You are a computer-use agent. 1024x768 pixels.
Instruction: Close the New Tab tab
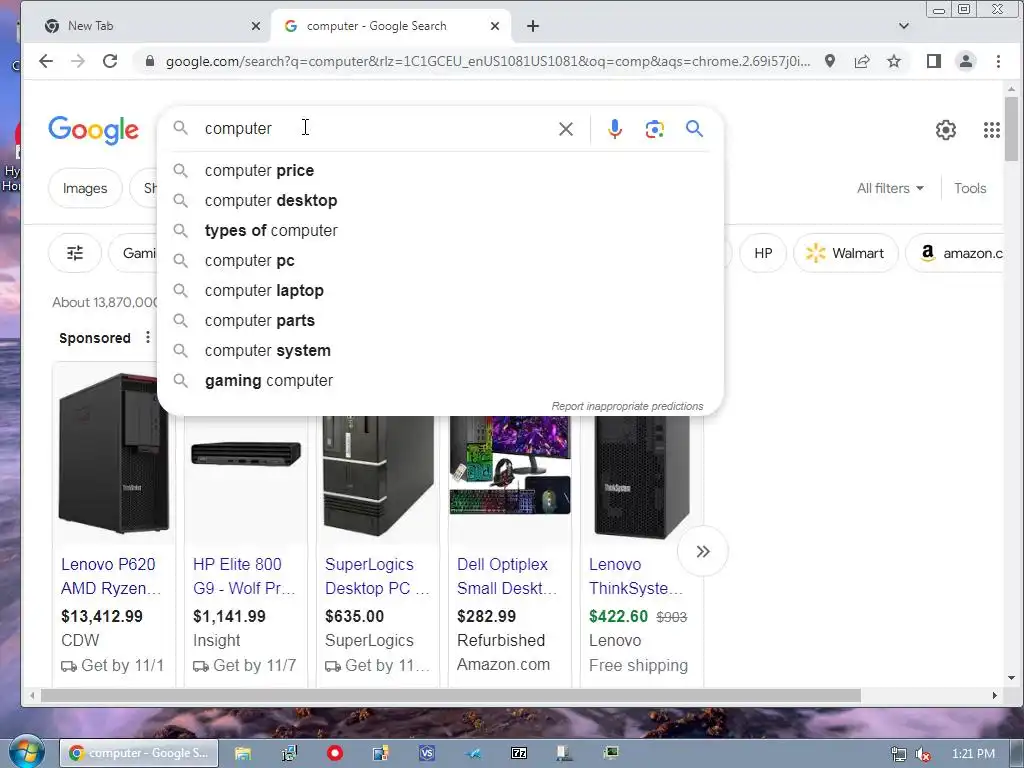(x=256, y=26)
